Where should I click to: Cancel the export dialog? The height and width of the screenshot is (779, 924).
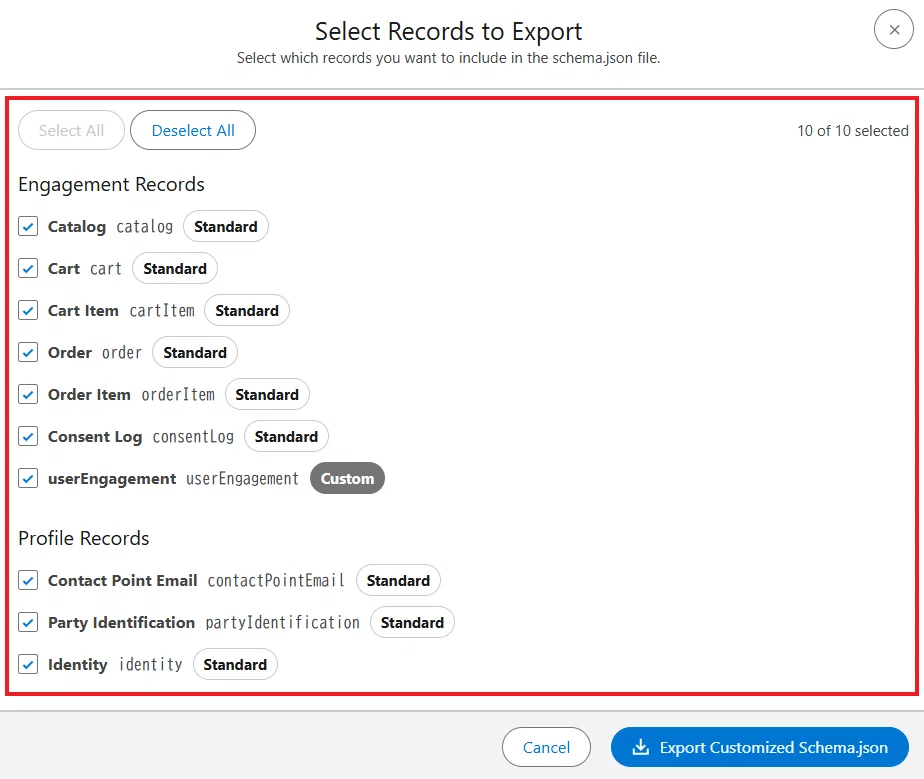coord(546,747)
